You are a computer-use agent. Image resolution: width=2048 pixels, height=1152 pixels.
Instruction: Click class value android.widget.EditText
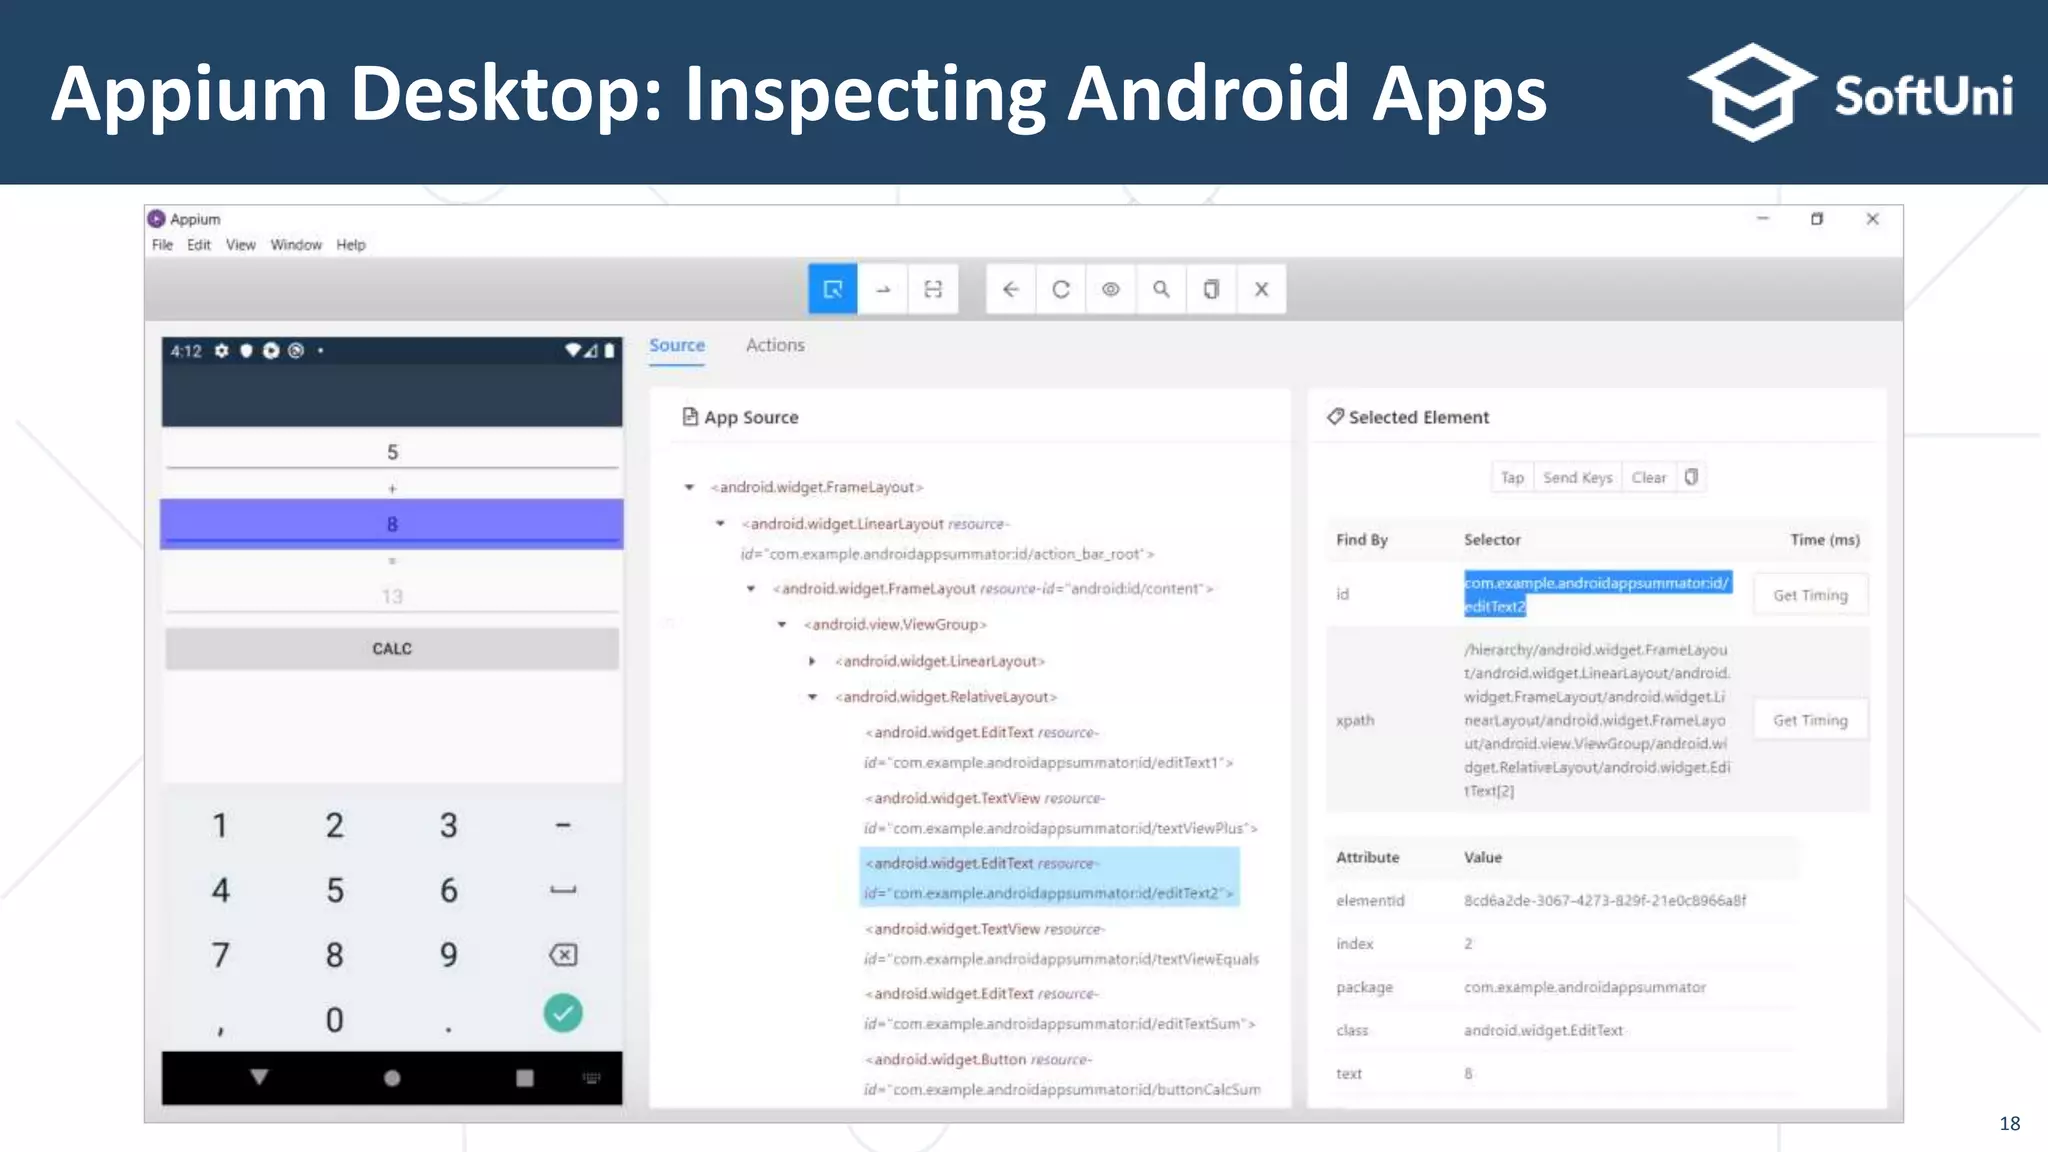pos(1543,1030)
